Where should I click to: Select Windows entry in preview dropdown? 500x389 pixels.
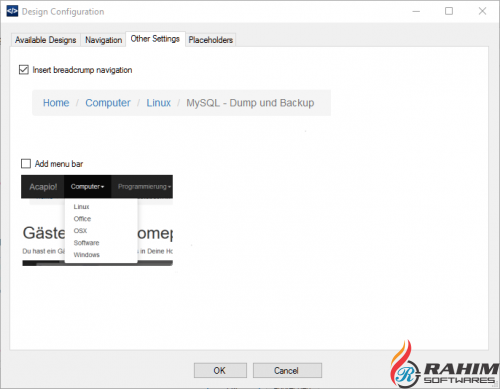point(87,255)
